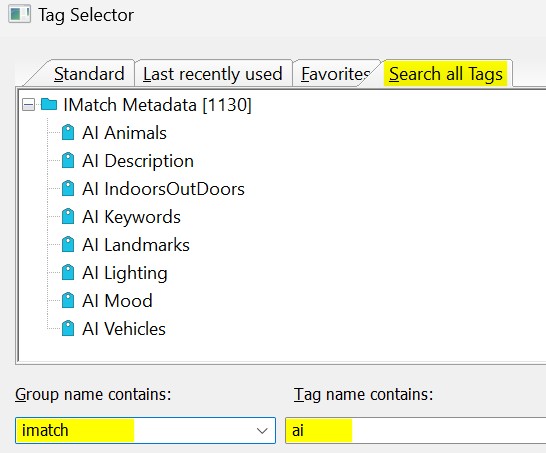Screen dimensions: 546x453
Task: Click the AI Mood tag icon
Action: click(x=68, y=300)
